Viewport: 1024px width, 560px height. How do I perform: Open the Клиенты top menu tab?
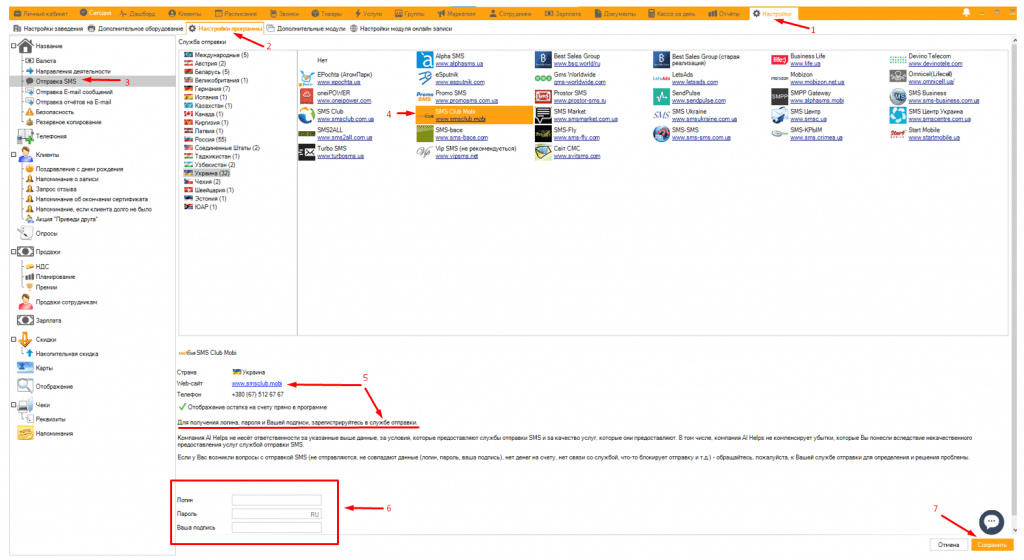(x=185, y=13)
